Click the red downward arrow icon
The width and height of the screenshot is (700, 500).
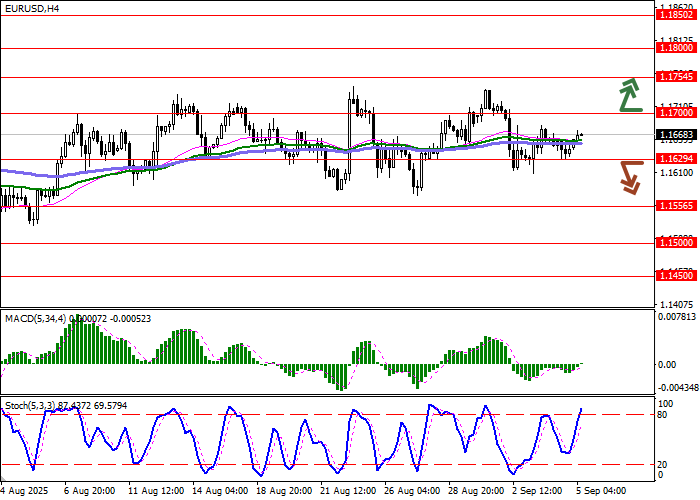[x=629, y=176]
